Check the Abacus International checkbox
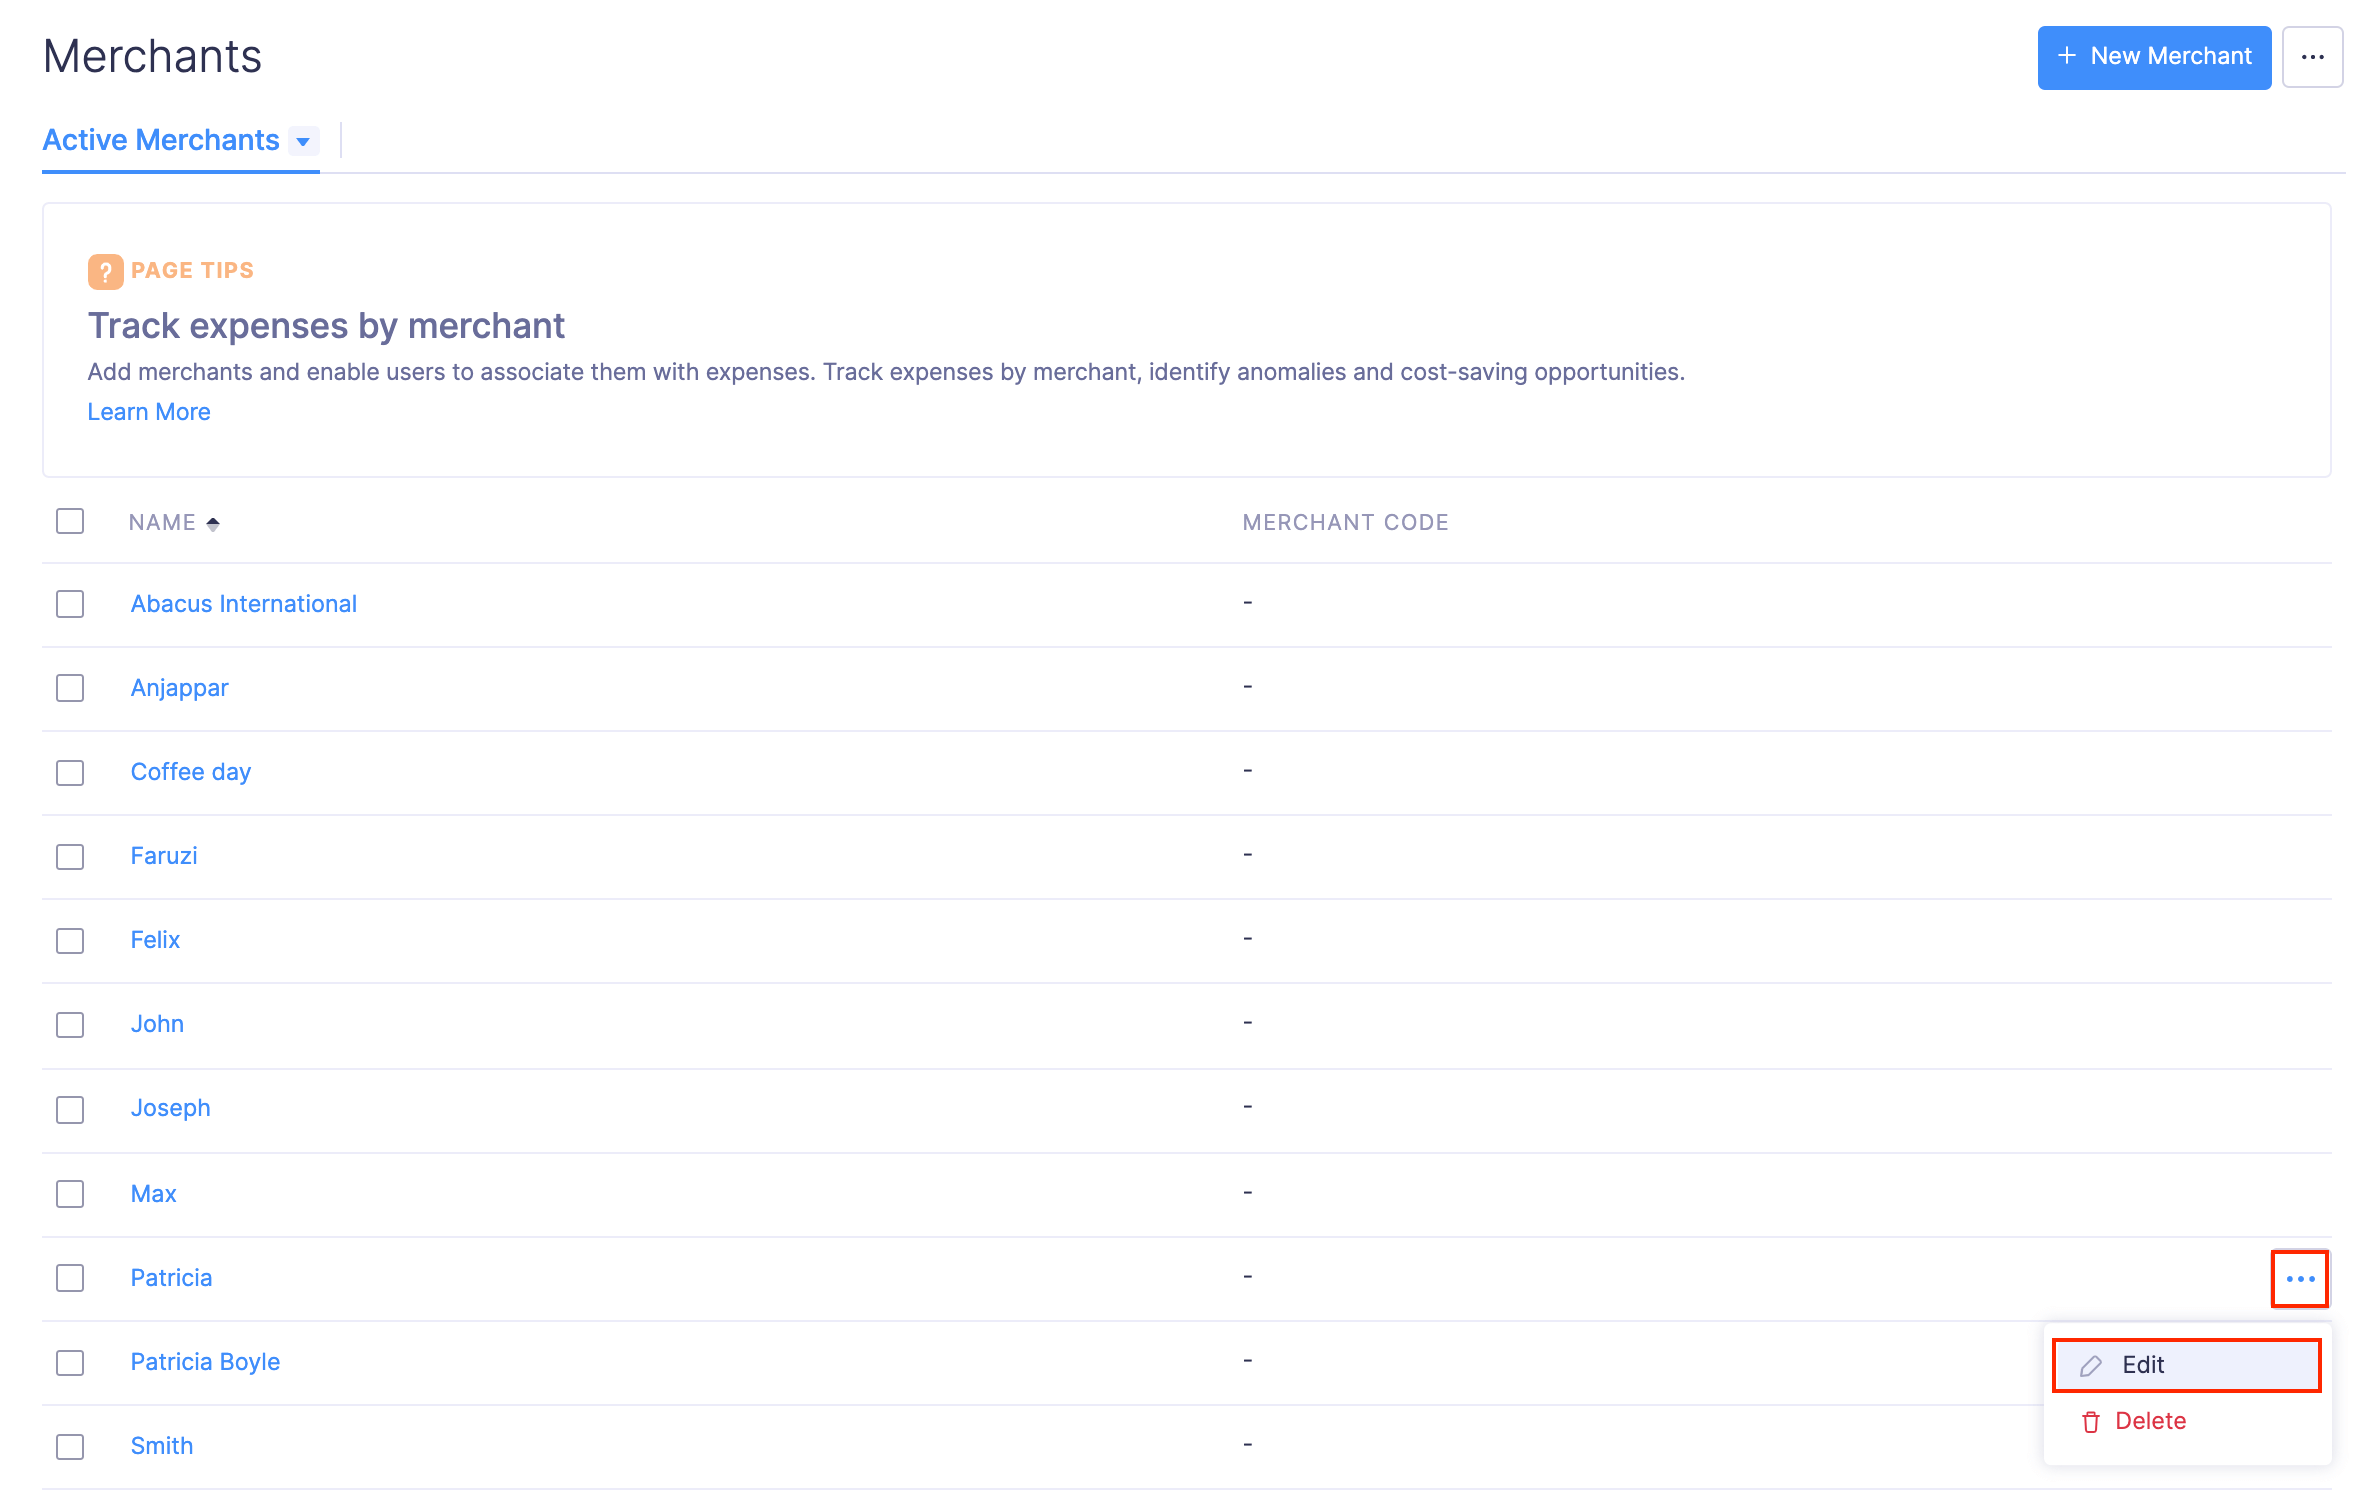 70,604
